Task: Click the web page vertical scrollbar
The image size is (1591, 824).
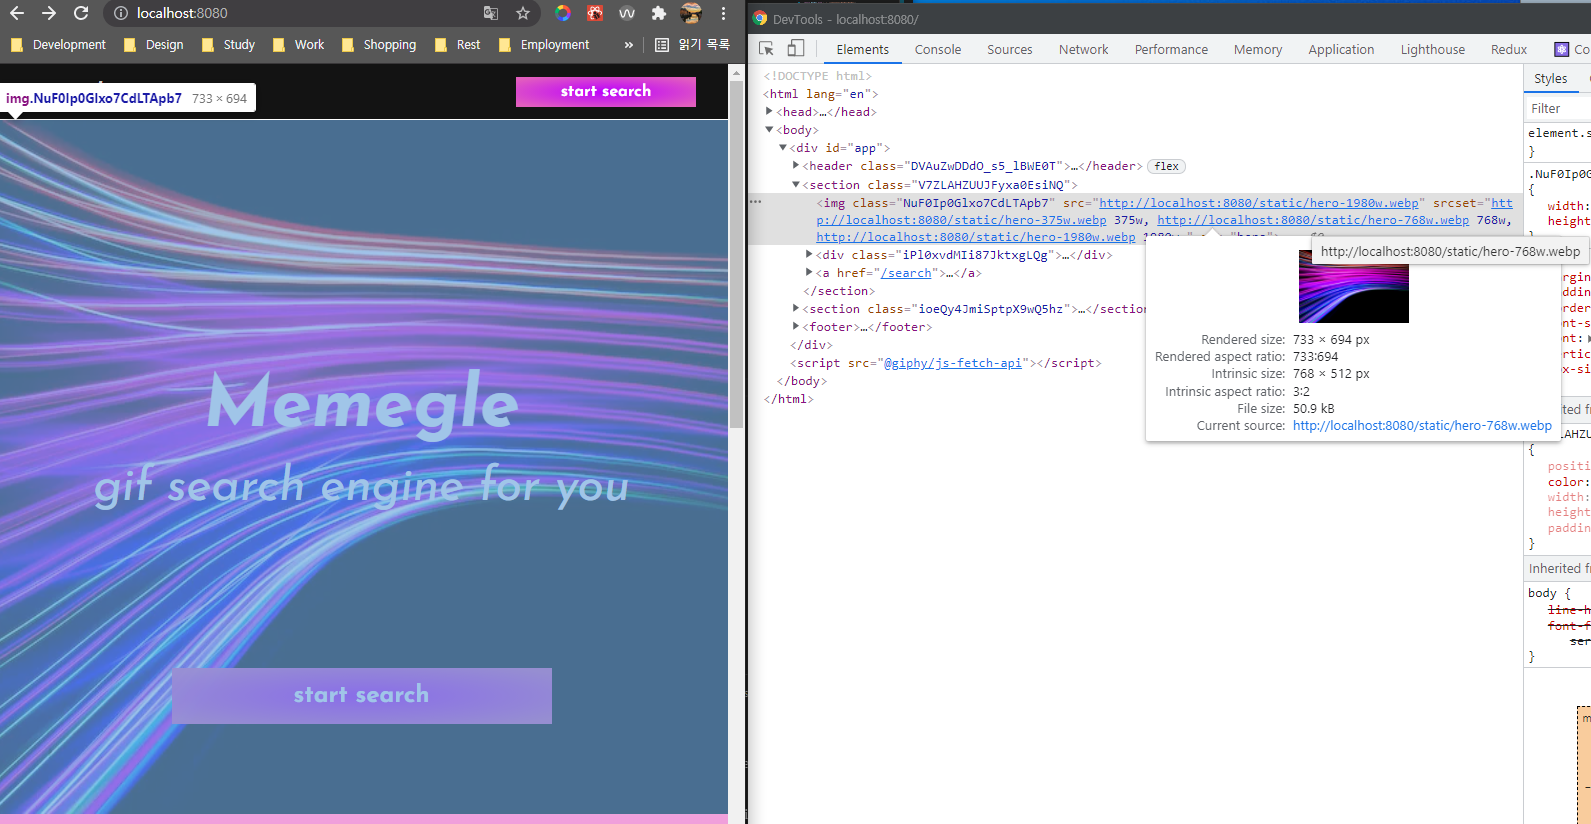Action: [737, 255]
